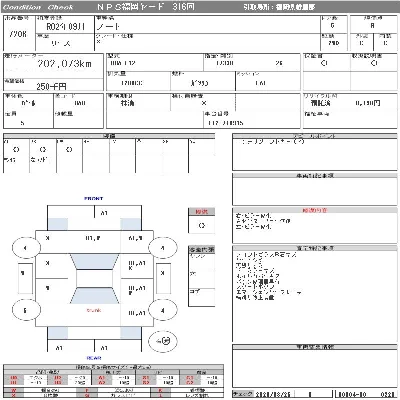Viewport: 400px width, 400px height.
Task: Select the lot number 7708
Action: (x=18, y=34)
